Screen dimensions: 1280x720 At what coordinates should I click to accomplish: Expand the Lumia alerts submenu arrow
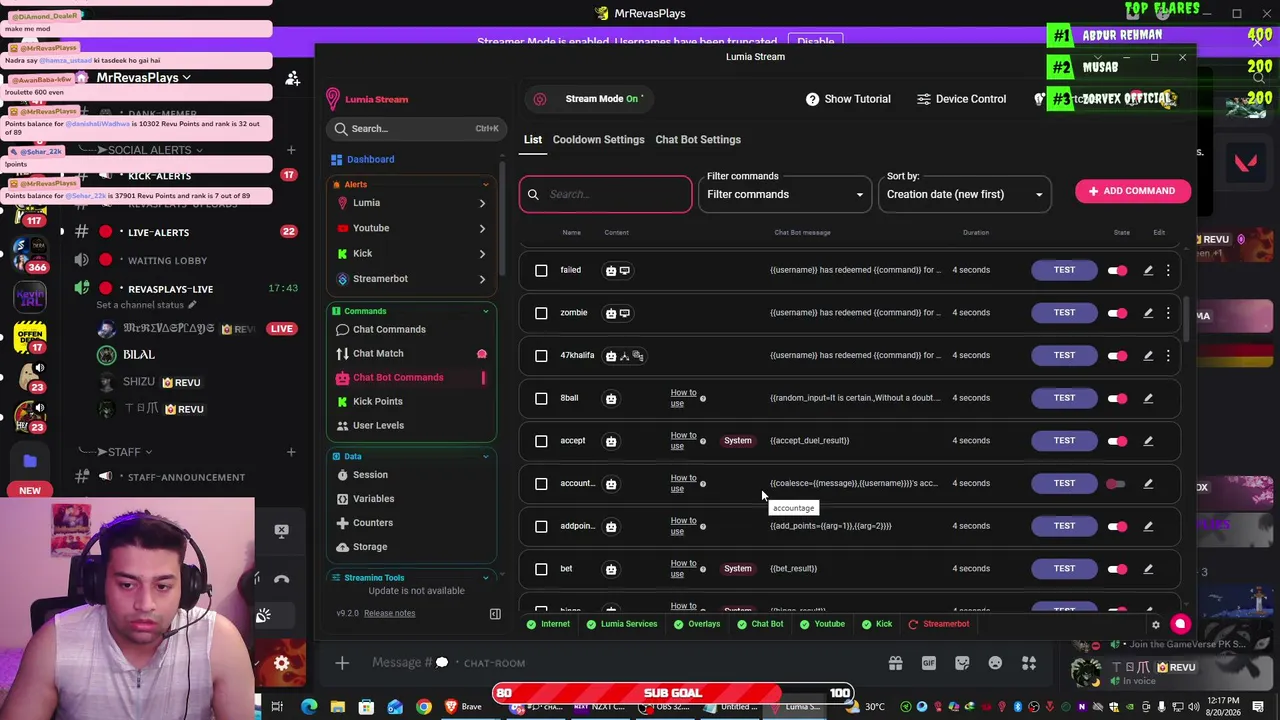(x=482, y=203)
